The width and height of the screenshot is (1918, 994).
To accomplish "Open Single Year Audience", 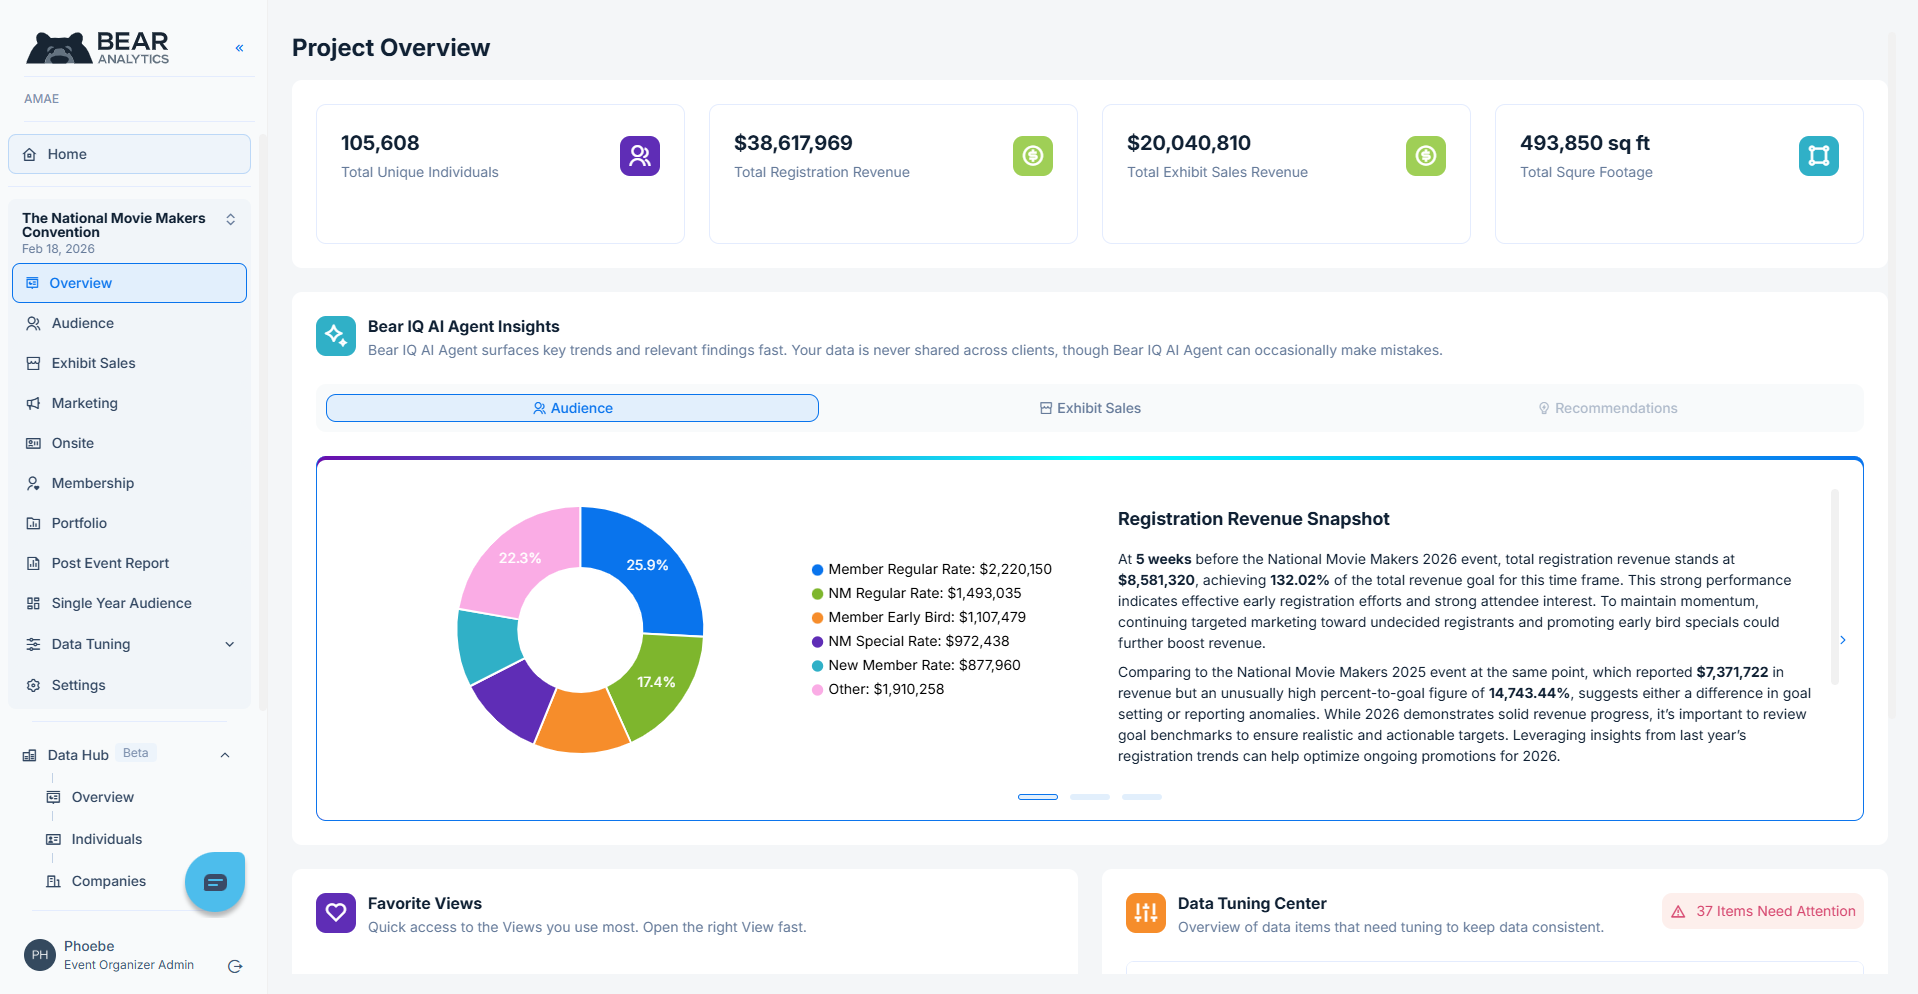I will pos(129,603).
